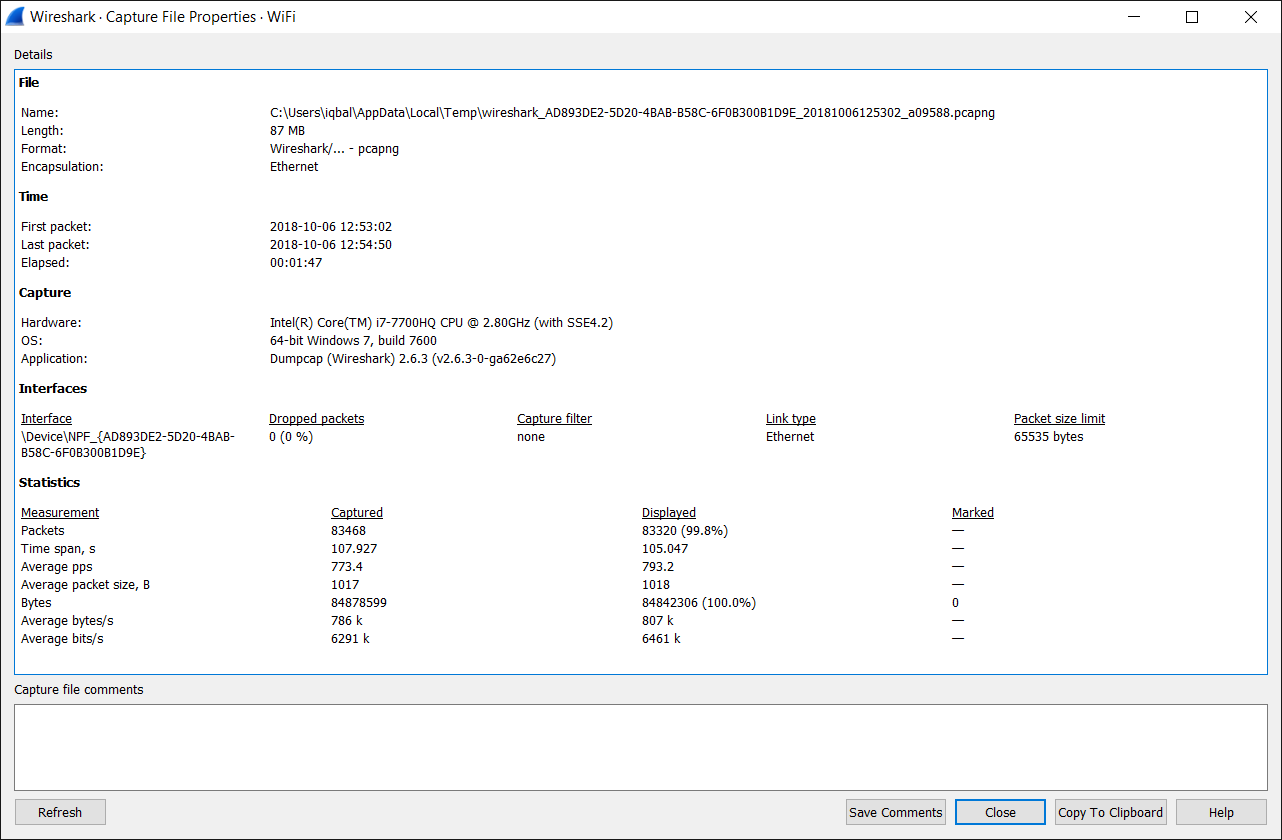Image resolution: width=1282 pixels, height=840 pixels.
Task: Open the Help button
Action: click(x=1221, y=812)
